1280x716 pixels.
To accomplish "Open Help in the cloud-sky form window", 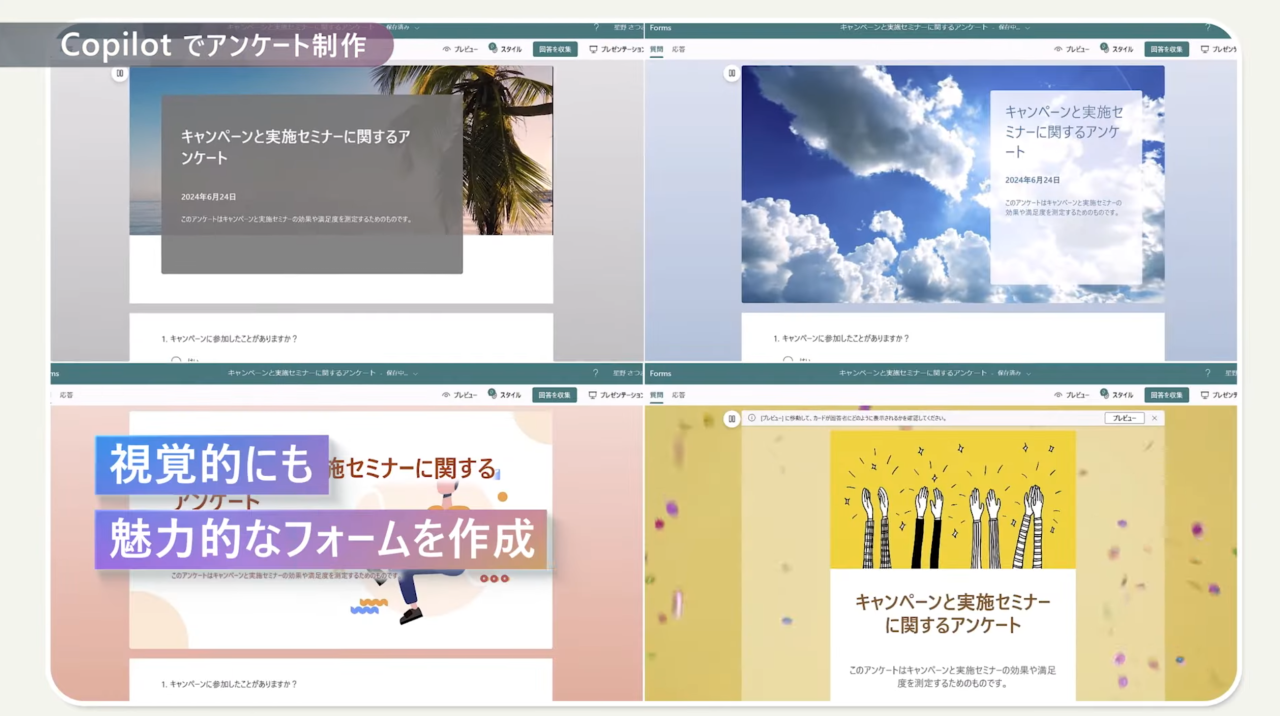I will pos(1207,27).
